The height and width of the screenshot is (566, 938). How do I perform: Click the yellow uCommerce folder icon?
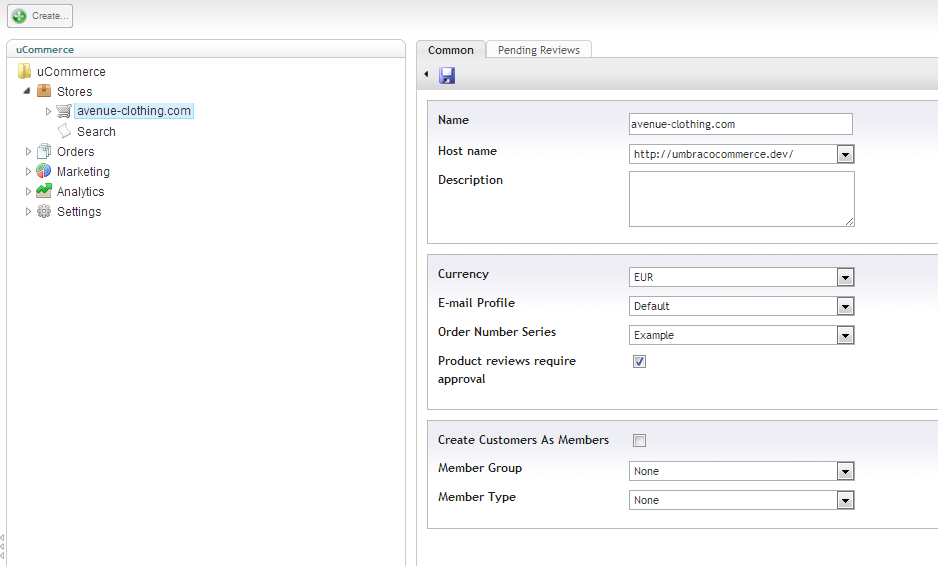click(25, 71)
